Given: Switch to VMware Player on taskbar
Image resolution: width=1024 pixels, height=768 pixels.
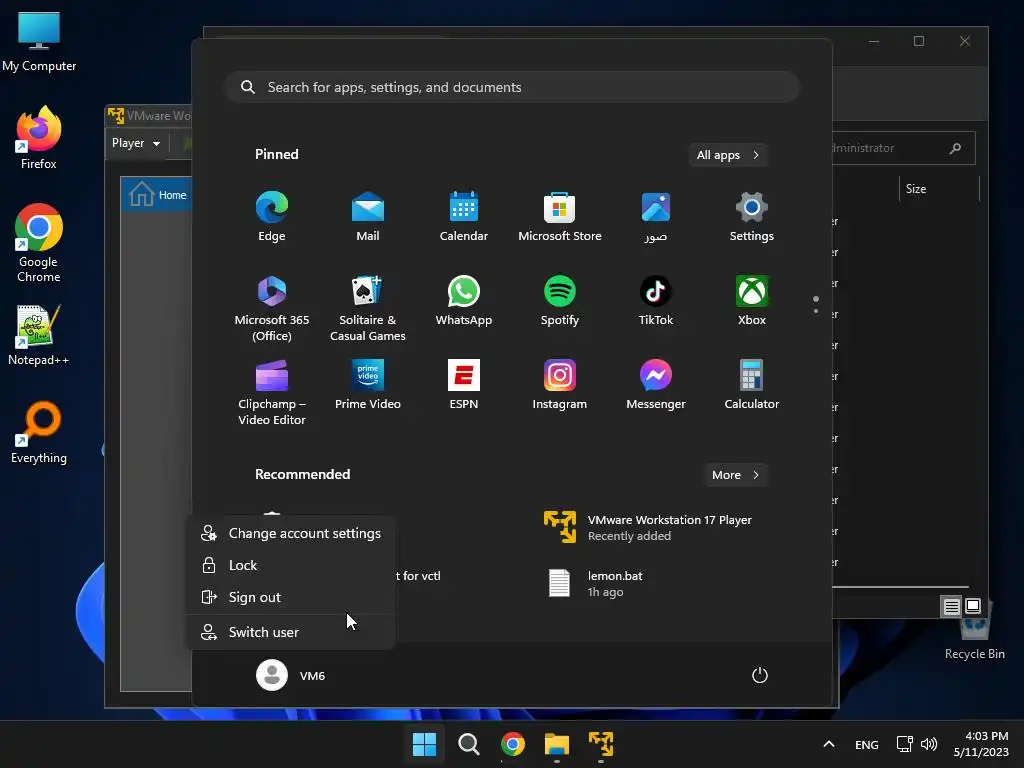Looking at the screenshot, I should [601, 744].
